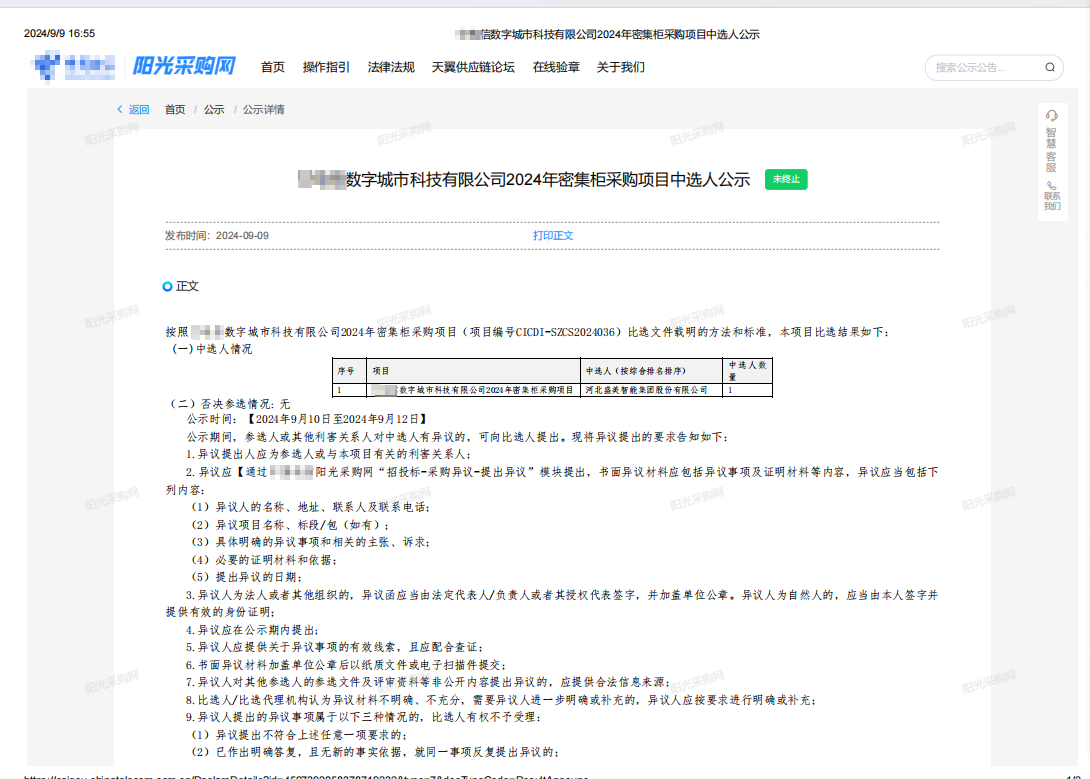Image resolution: width=1090 pixels, height=779 pixels.
Task: Click the line （1）异议提出不符合上述任意一项要求的
Action: pos(300,735)
